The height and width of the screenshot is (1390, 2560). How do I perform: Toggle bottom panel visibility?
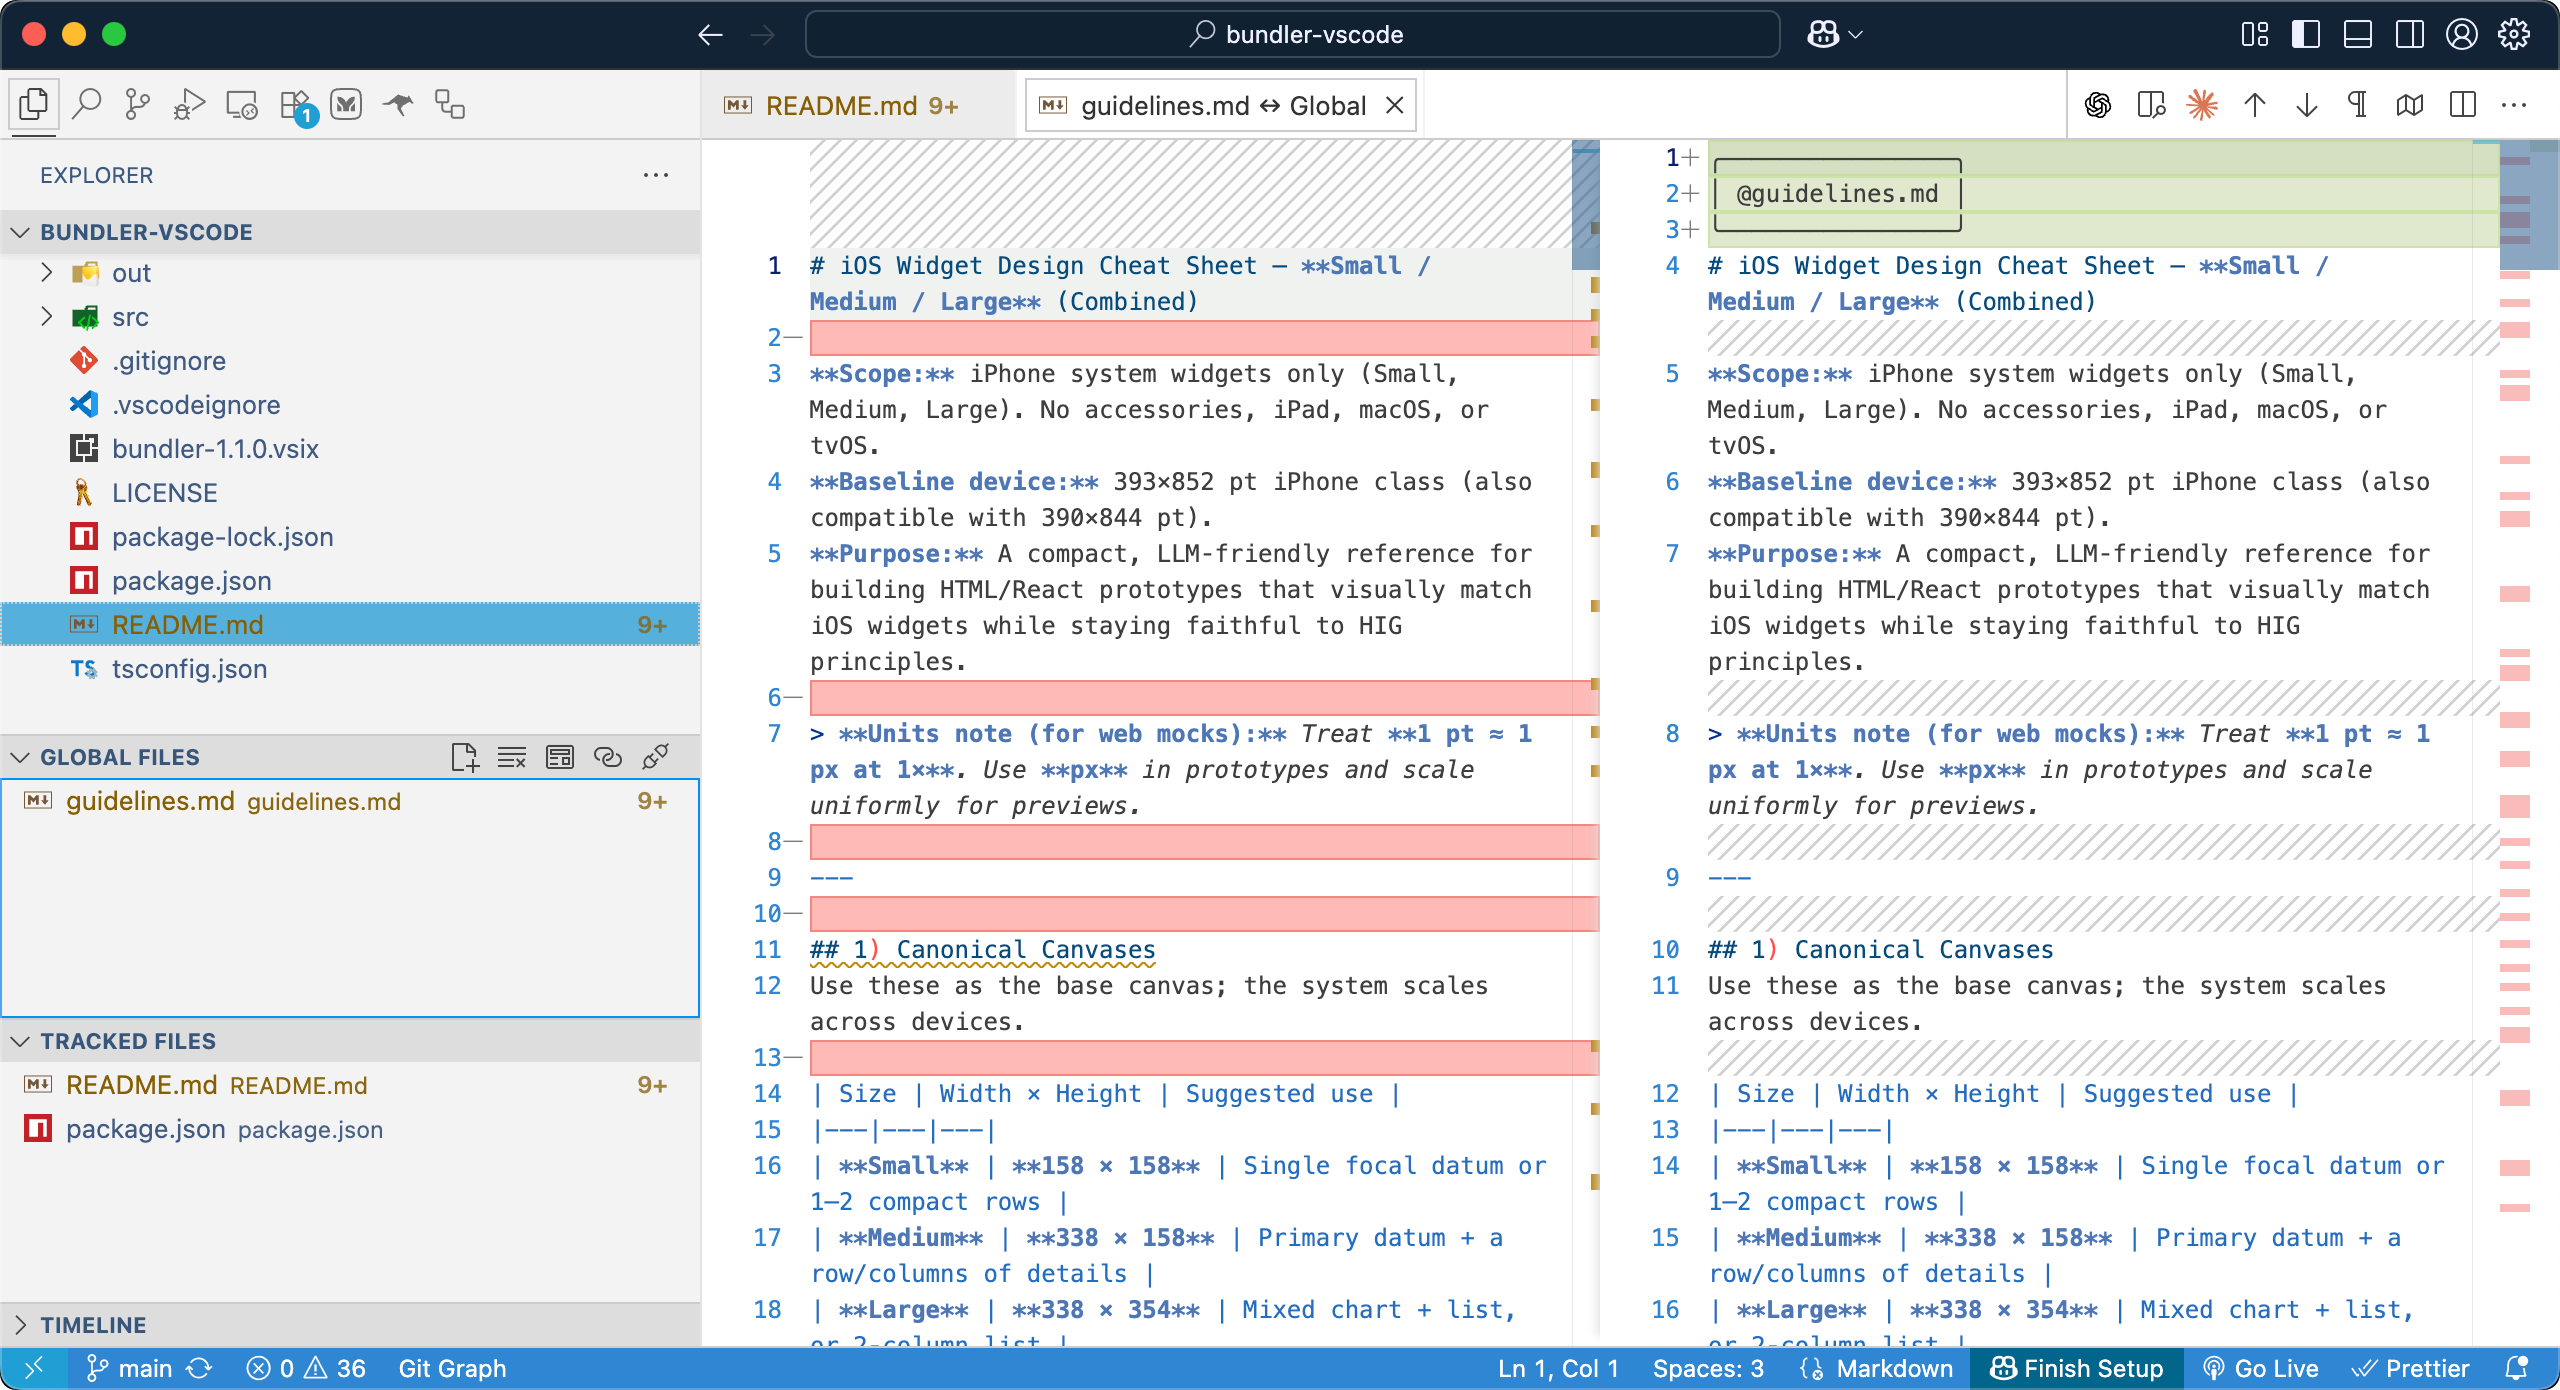(x=2358, y=34)
